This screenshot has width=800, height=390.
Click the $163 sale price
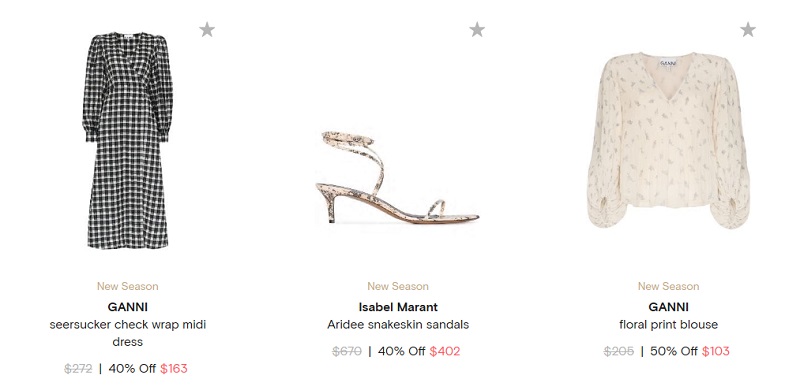point(173,369)
